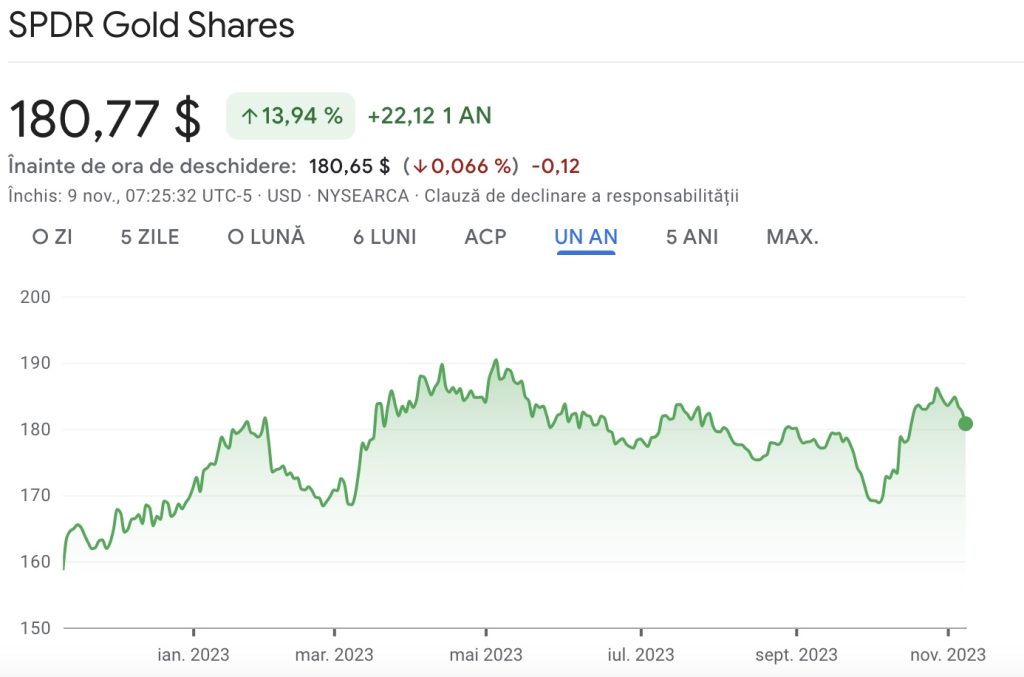
Task: Click the "+22,12 1 AN" change text
Action: 431,115
